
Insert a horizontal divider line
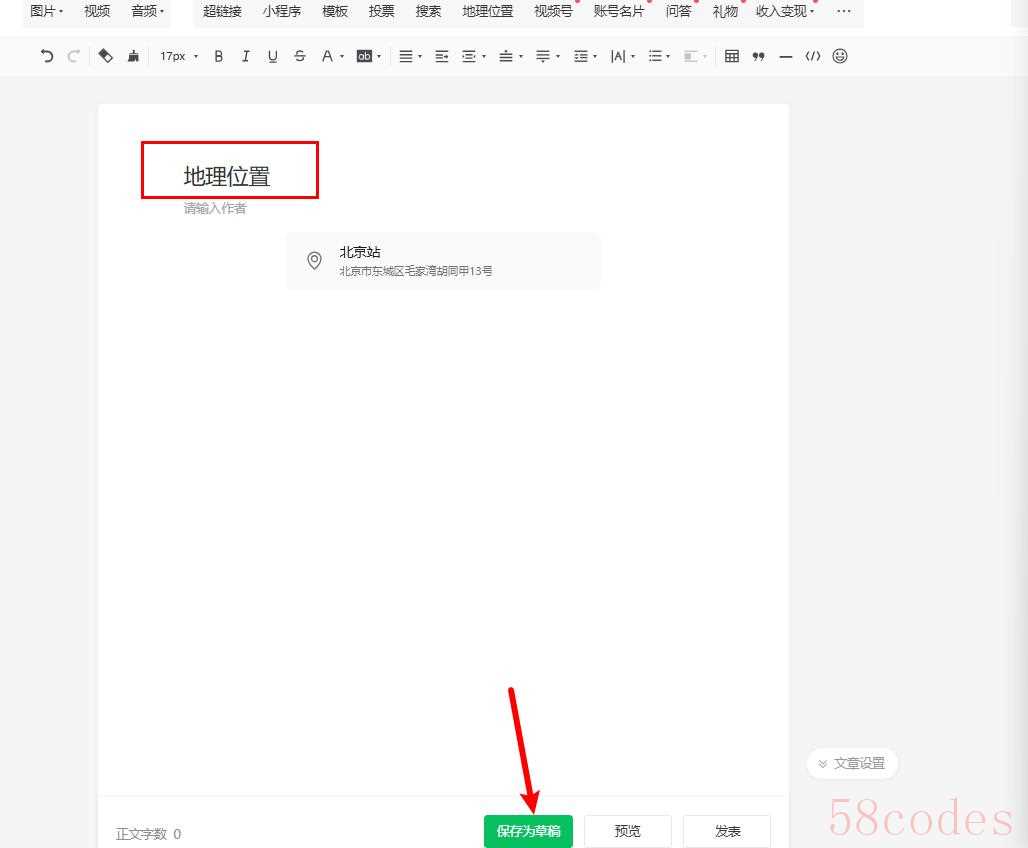786,56
